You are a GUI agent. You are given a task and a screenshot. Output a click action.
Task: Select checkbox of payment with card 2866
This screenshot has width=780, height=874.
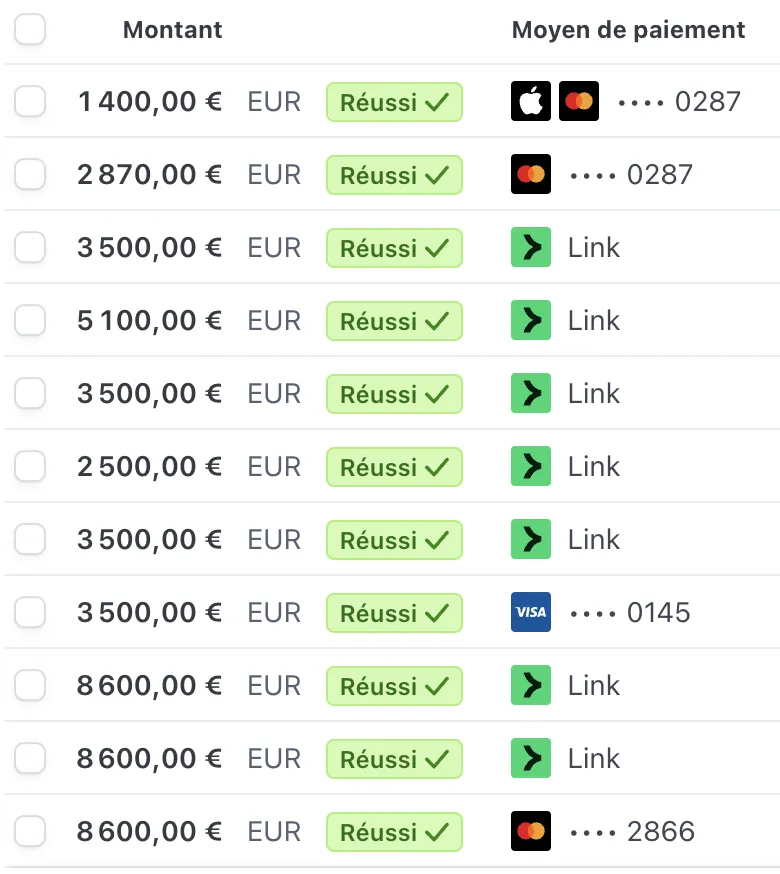point(30,831)
